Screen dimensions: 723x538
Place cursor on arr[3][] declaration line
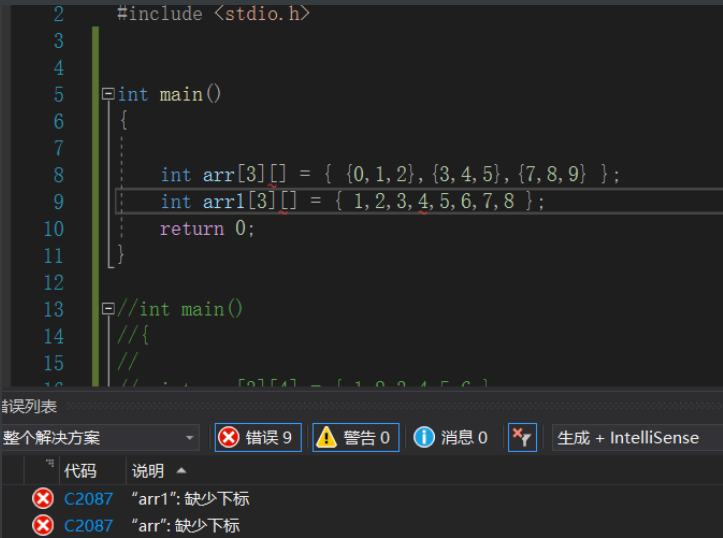pyautogui.click(x=390, y=175)
